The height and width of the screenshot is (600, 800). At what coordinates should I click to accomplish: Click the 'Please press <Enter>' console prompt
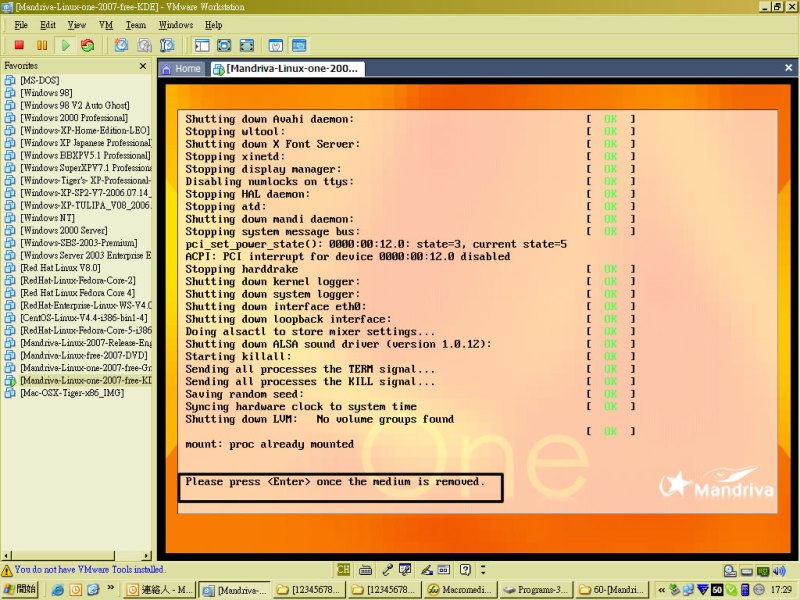click(335, 482)
